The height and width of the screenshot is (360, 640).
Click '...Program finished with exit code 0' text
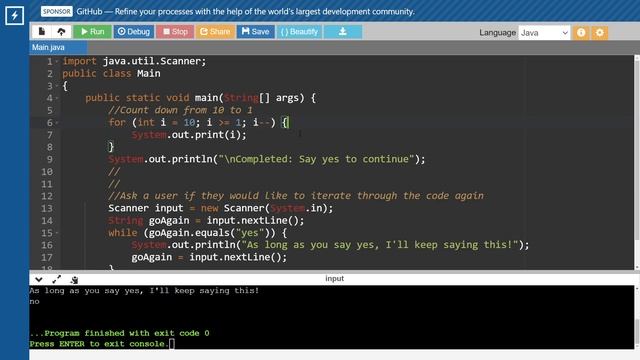[x=119, y=333]
